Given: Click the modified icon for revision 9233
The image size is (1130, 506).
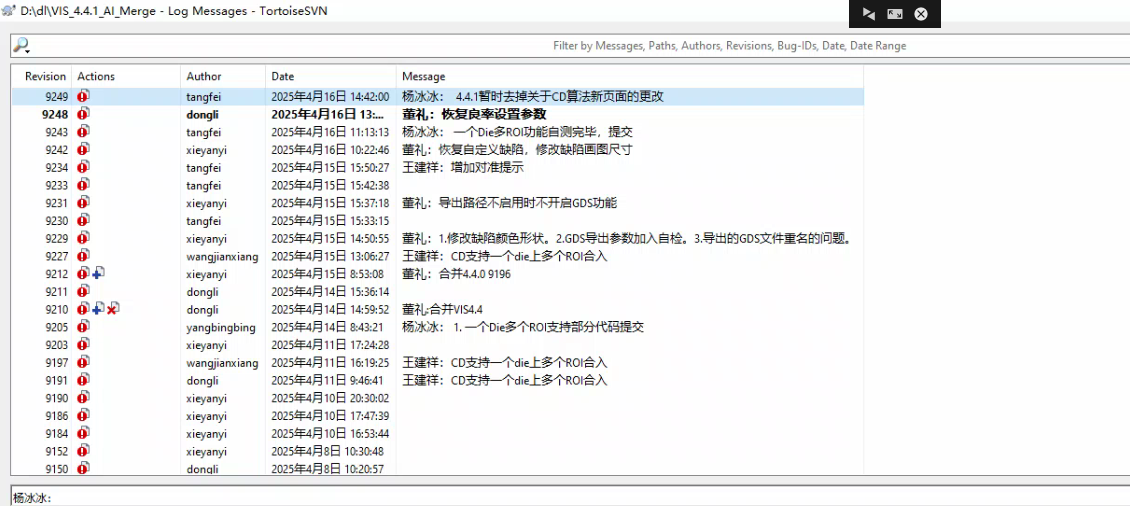Looking at the screenshot, I should (x=83, y=185).
